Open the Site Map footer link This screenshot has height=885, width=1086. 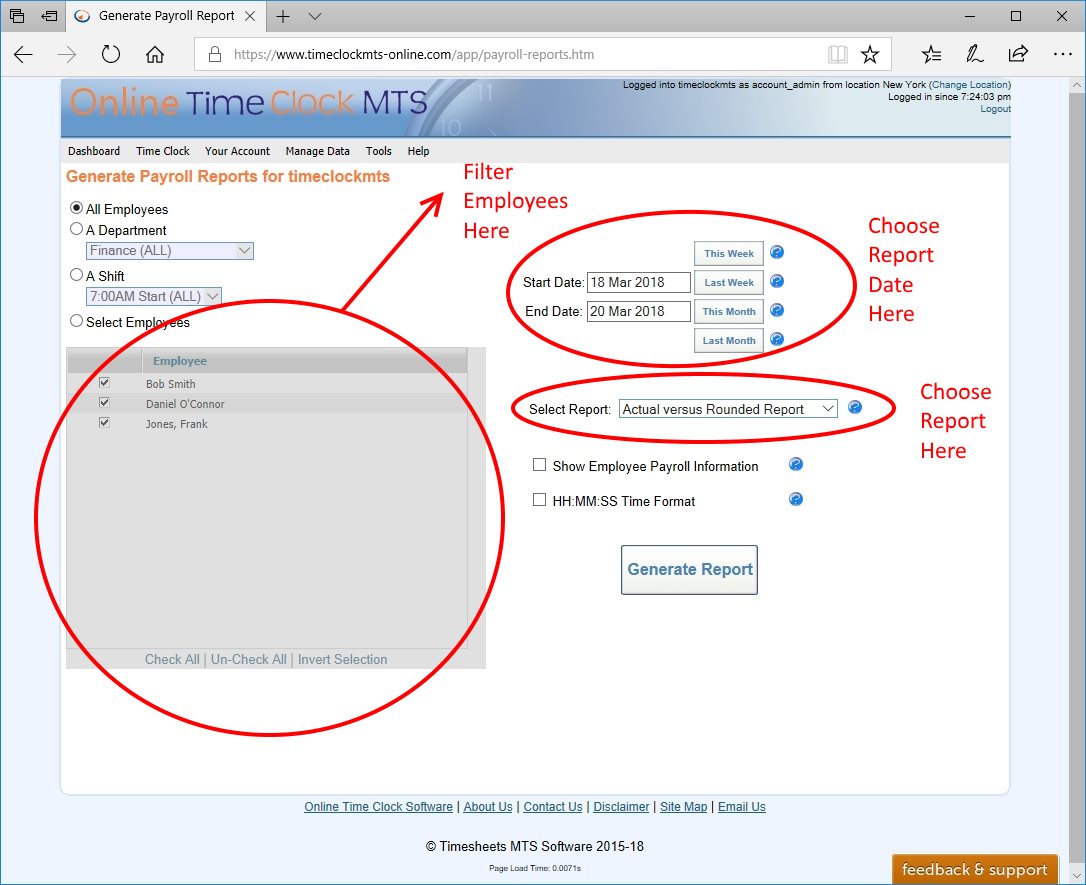(684, 807)
